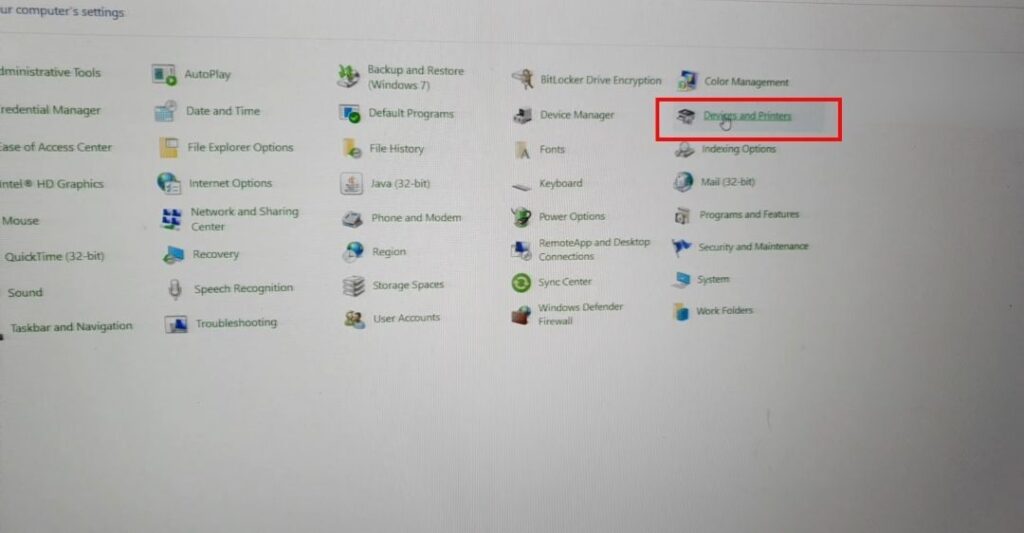The image size is (1024, 533).
Task: Click the Date and Time icon
Action: tap(166, 112)
